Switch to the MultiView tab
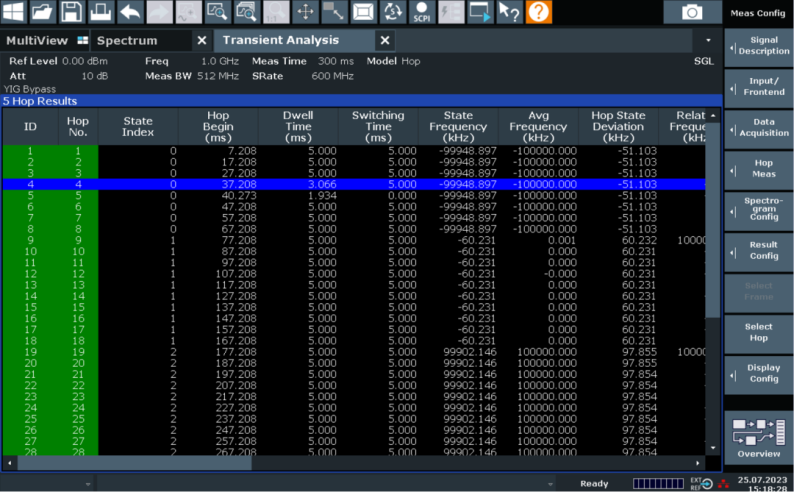Image resolution: width=794 pixels, height=492 pixels. pyautogui.click(x=46, y=40)
